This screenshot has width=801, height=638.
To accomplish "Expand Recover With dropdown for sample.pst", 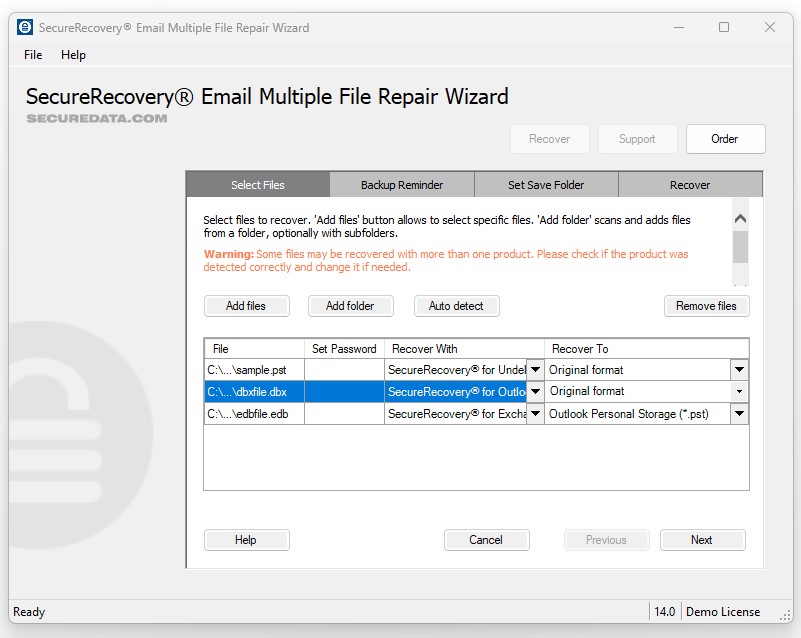I will coord(535,370).
